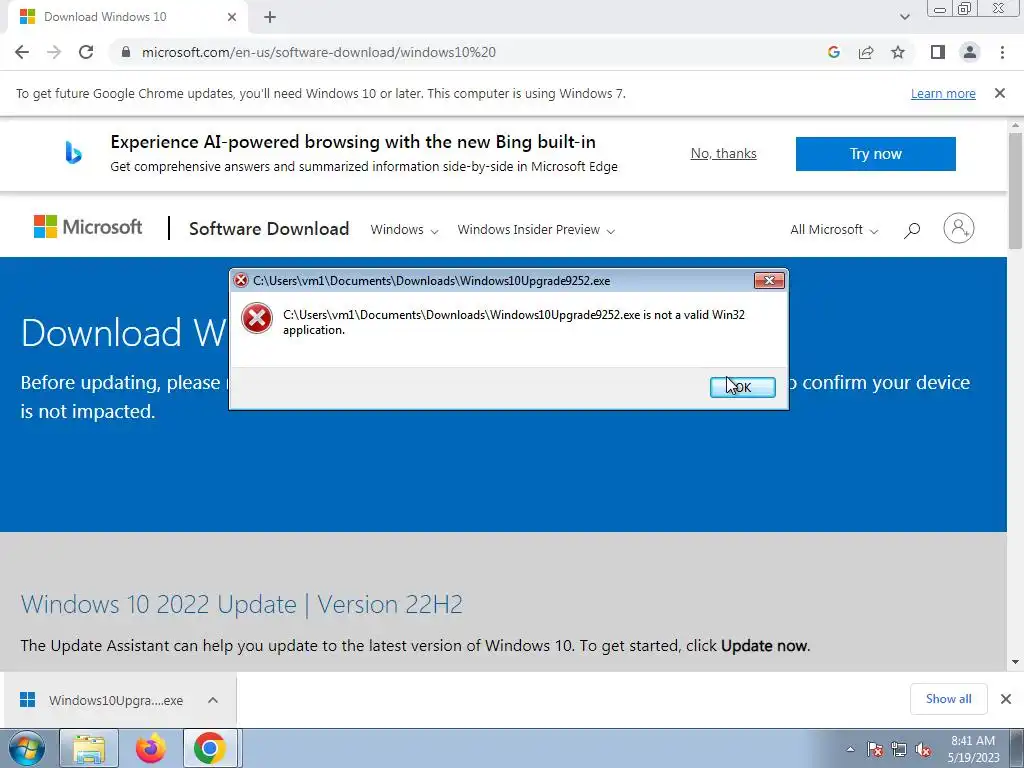Screen dimensions: 1024x768
Task: Click the Microsoft logo
Action: tap(88, 227)
